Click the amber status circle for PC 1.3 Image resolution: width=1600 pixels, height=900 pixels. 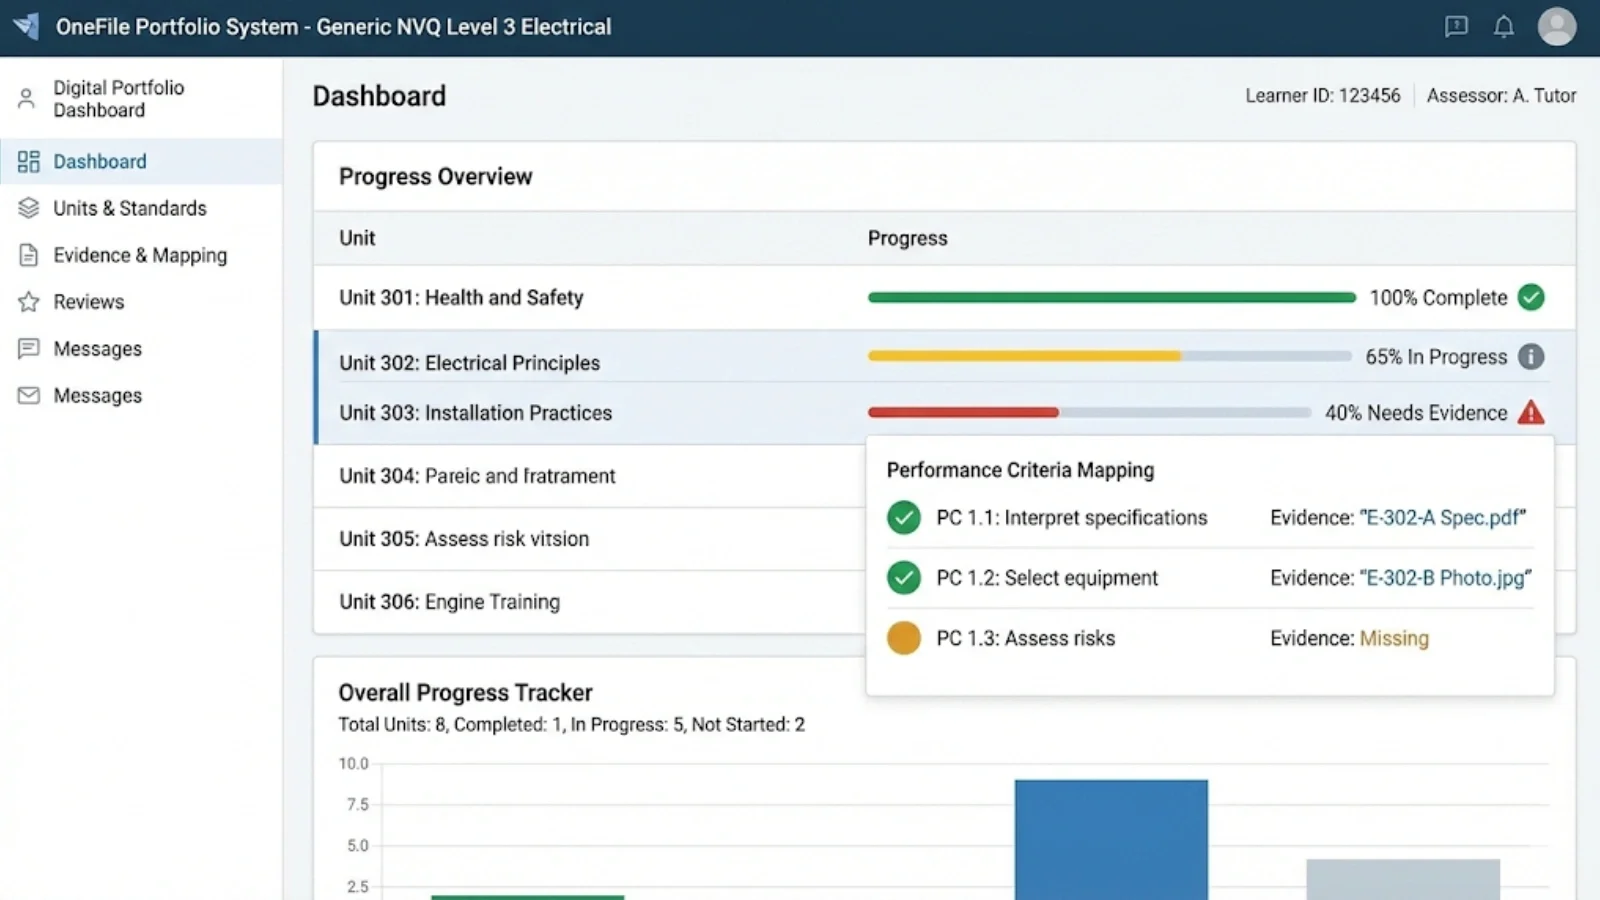point(903,637)
